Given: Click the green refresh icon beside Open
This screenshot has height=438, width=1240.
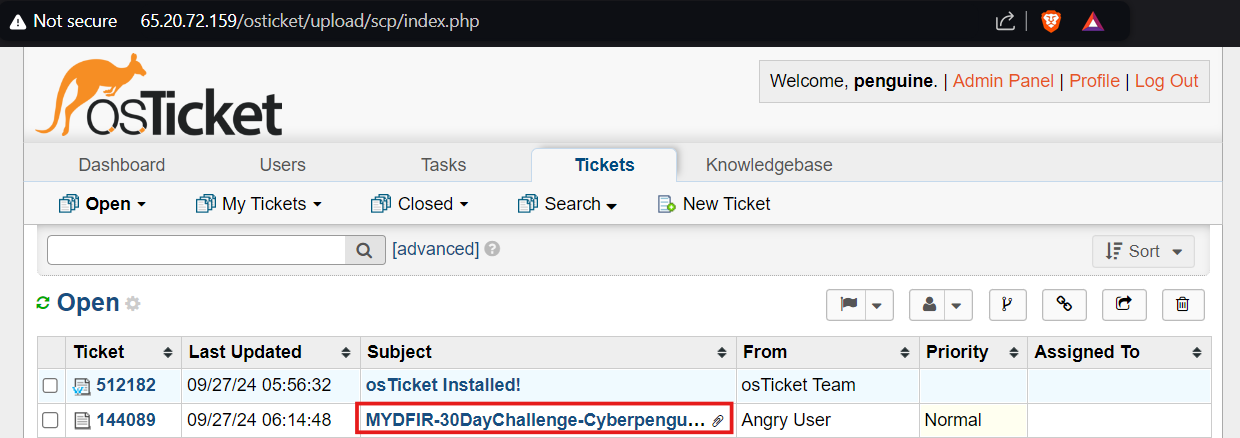Looking at the screenshot, I should click(x=43, y=303).
